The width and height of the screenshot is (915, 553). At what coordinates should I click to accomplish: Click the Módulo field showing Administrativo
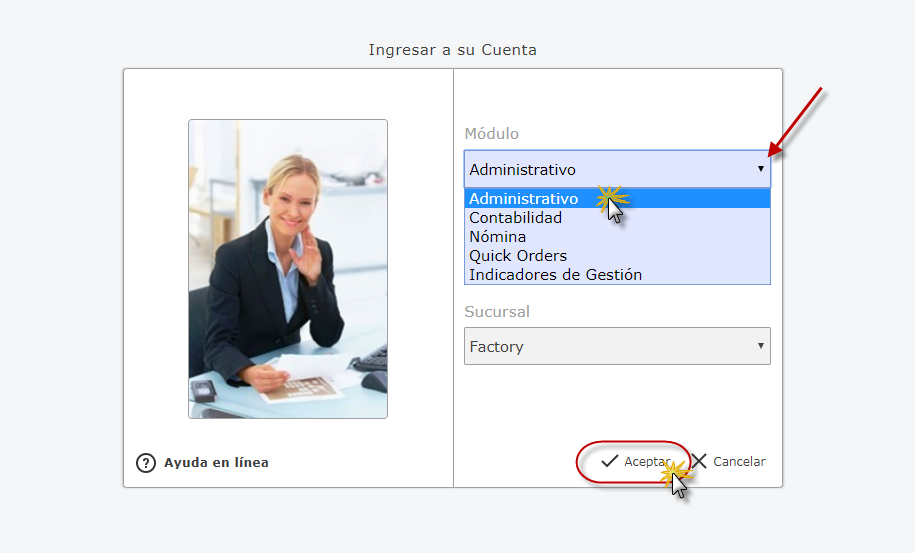pos(600,169)
